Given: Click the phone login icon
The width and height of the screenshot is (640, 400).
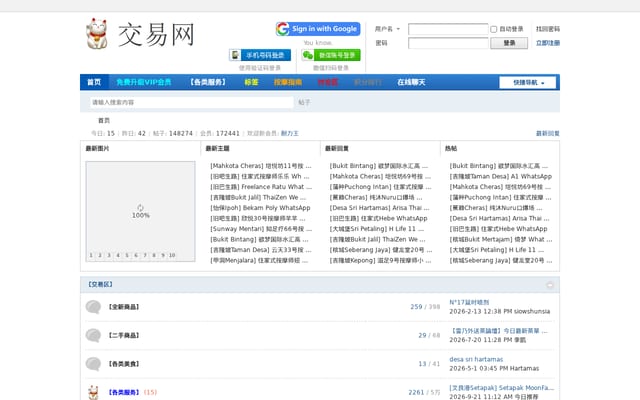Looking at the screenshot, I should pos(235,55).
